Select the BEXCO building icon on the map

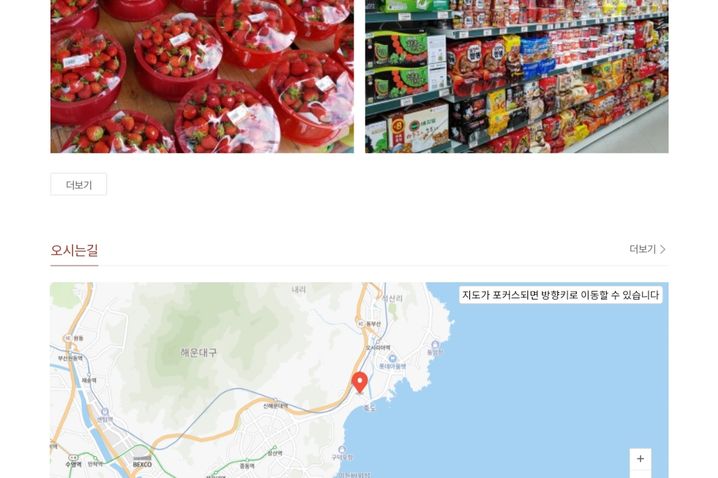point(142,458)
